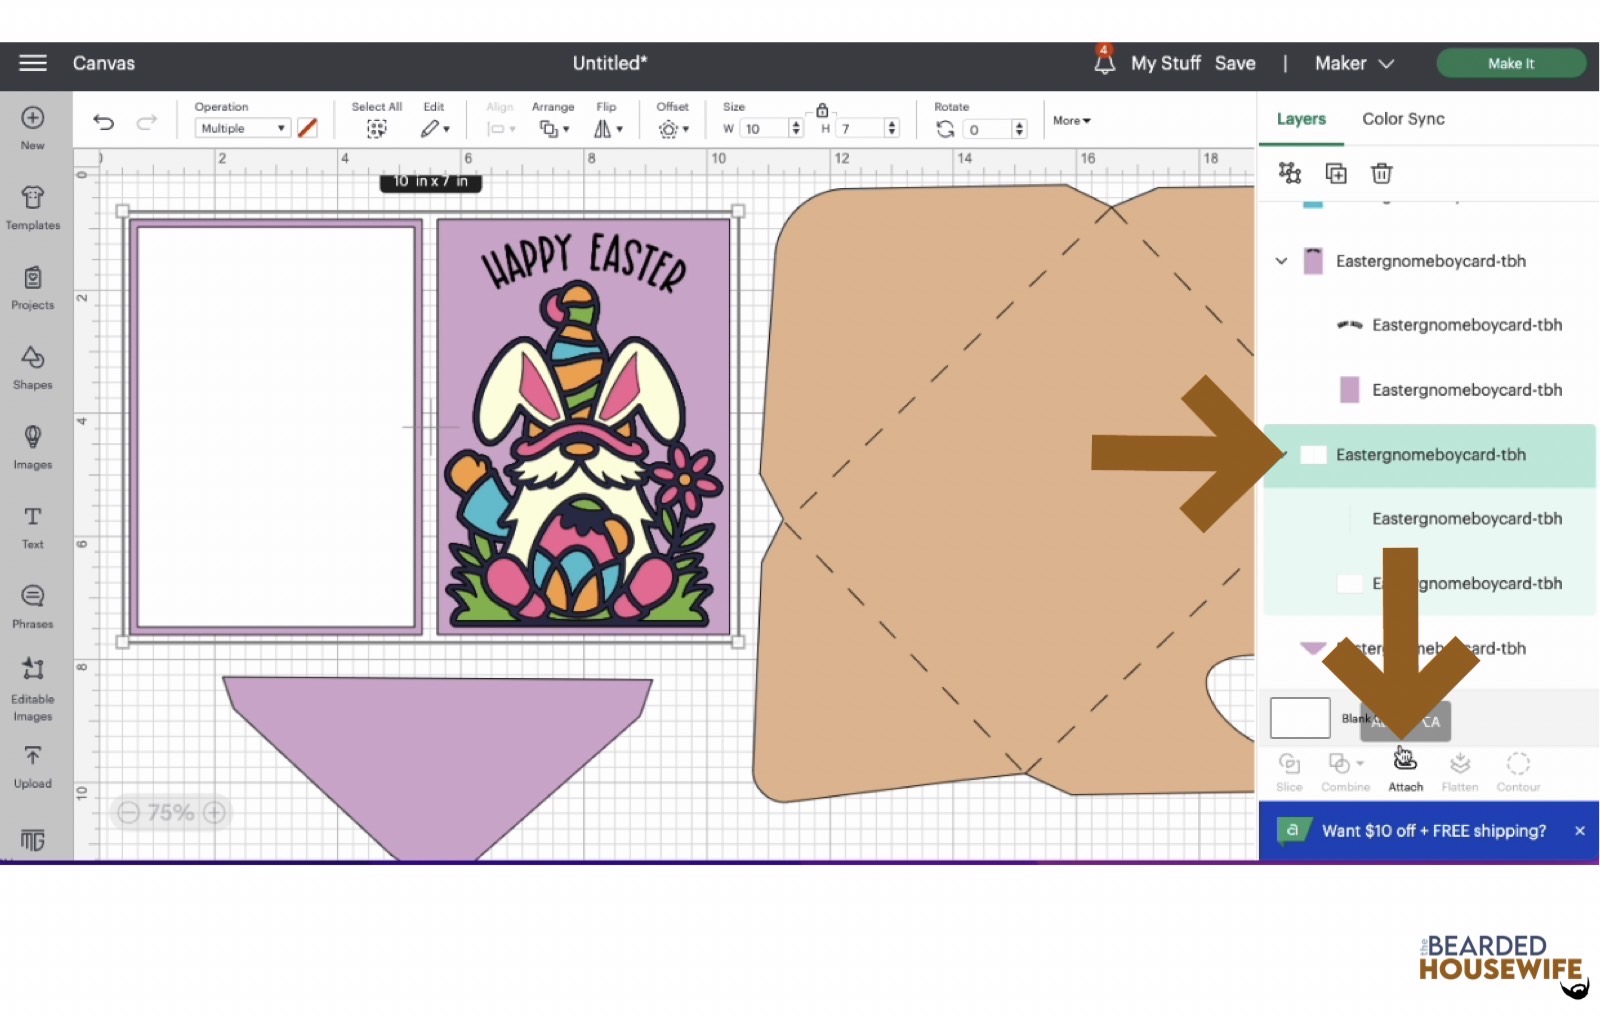Expand the More toolbar menu

point(1071,121)
